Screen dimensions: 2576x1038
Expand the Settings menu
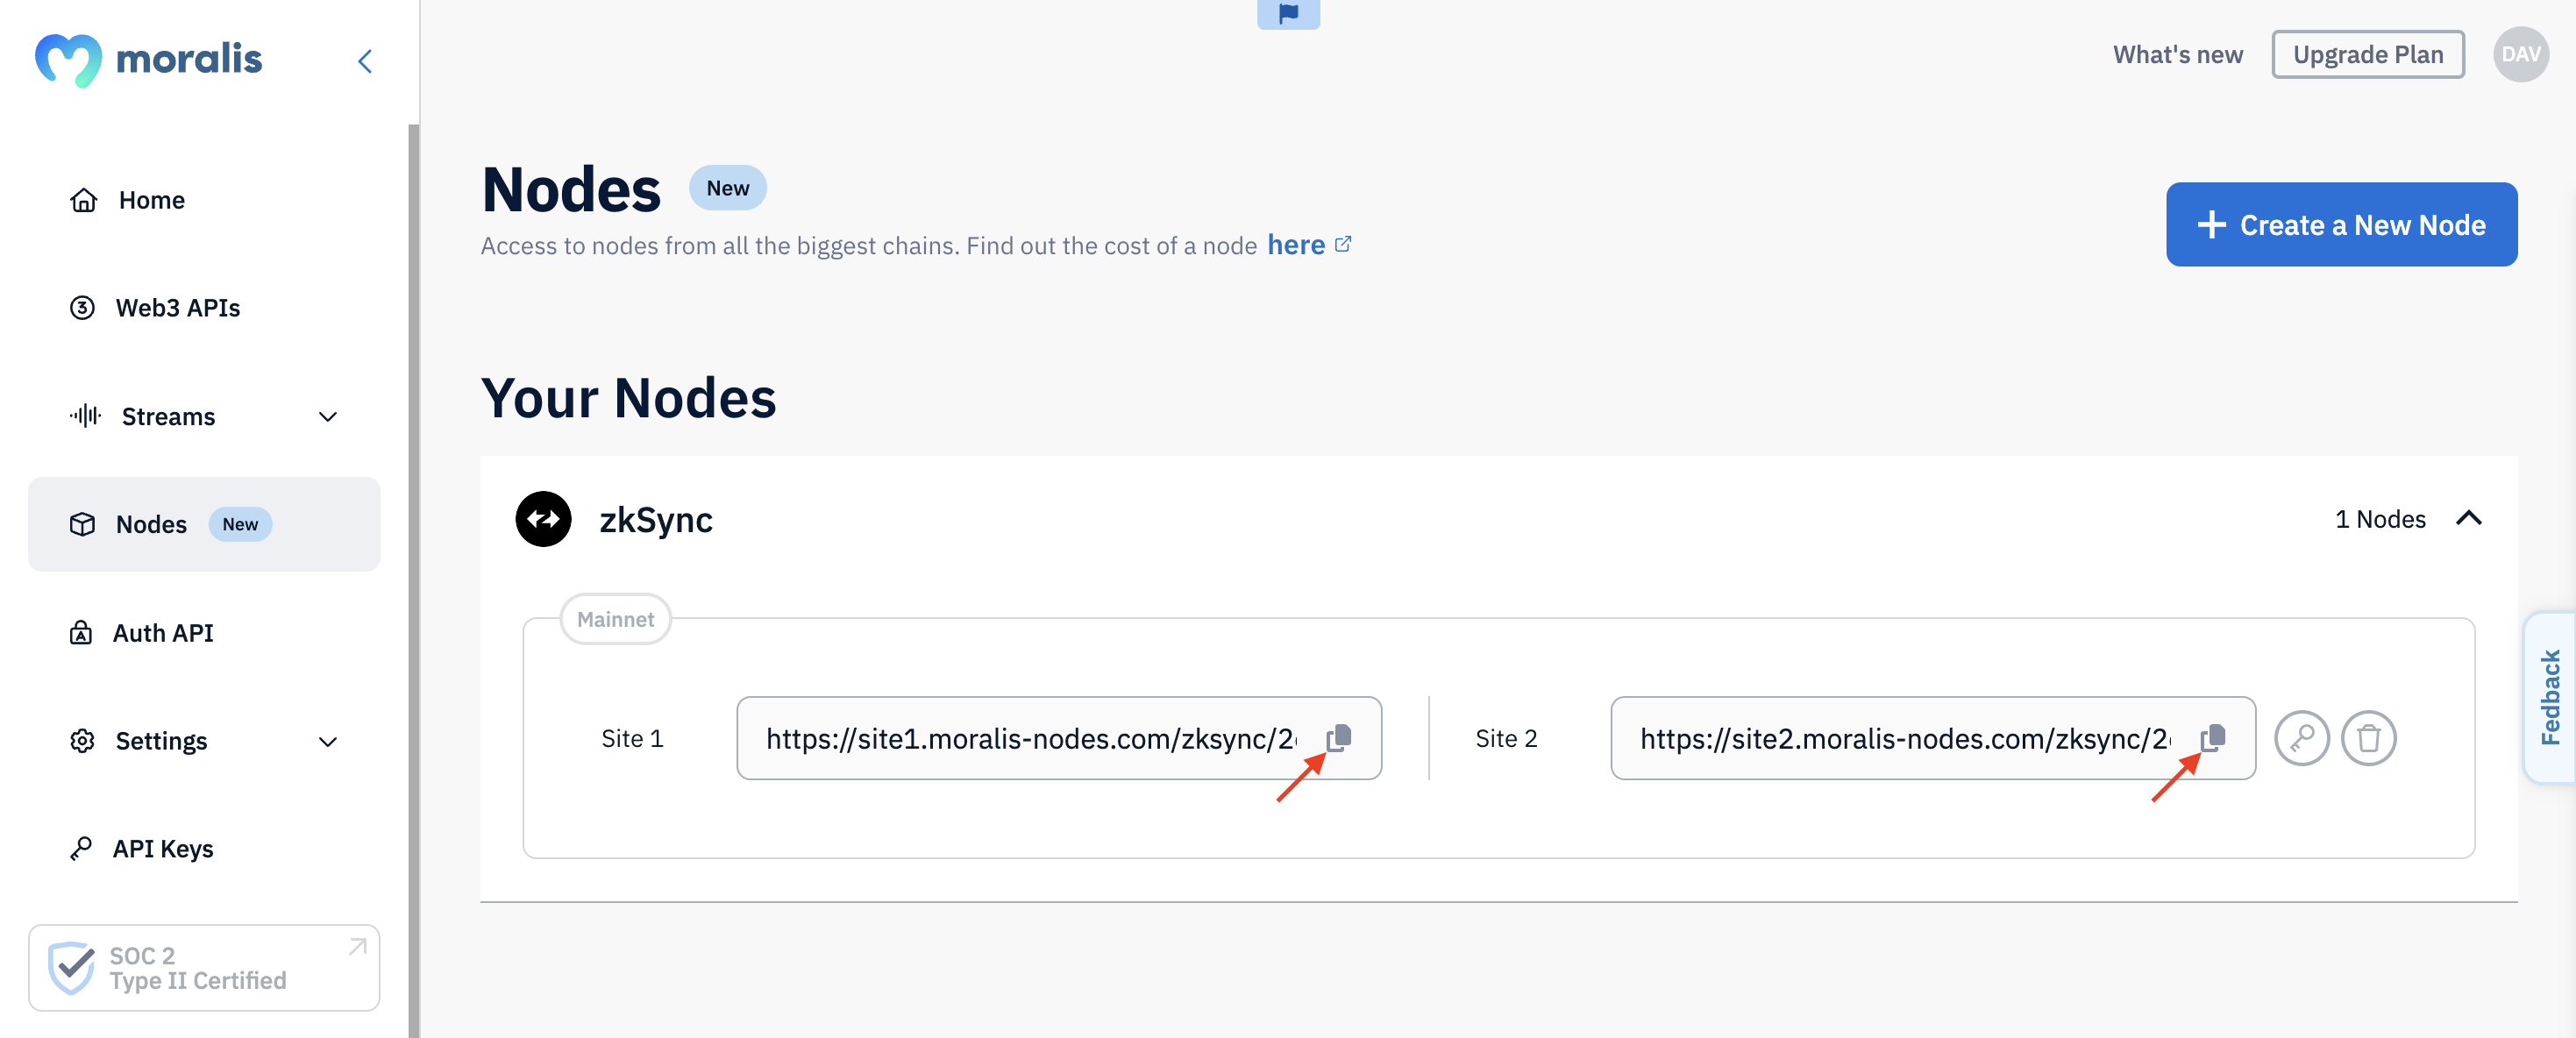click(328, 742)
